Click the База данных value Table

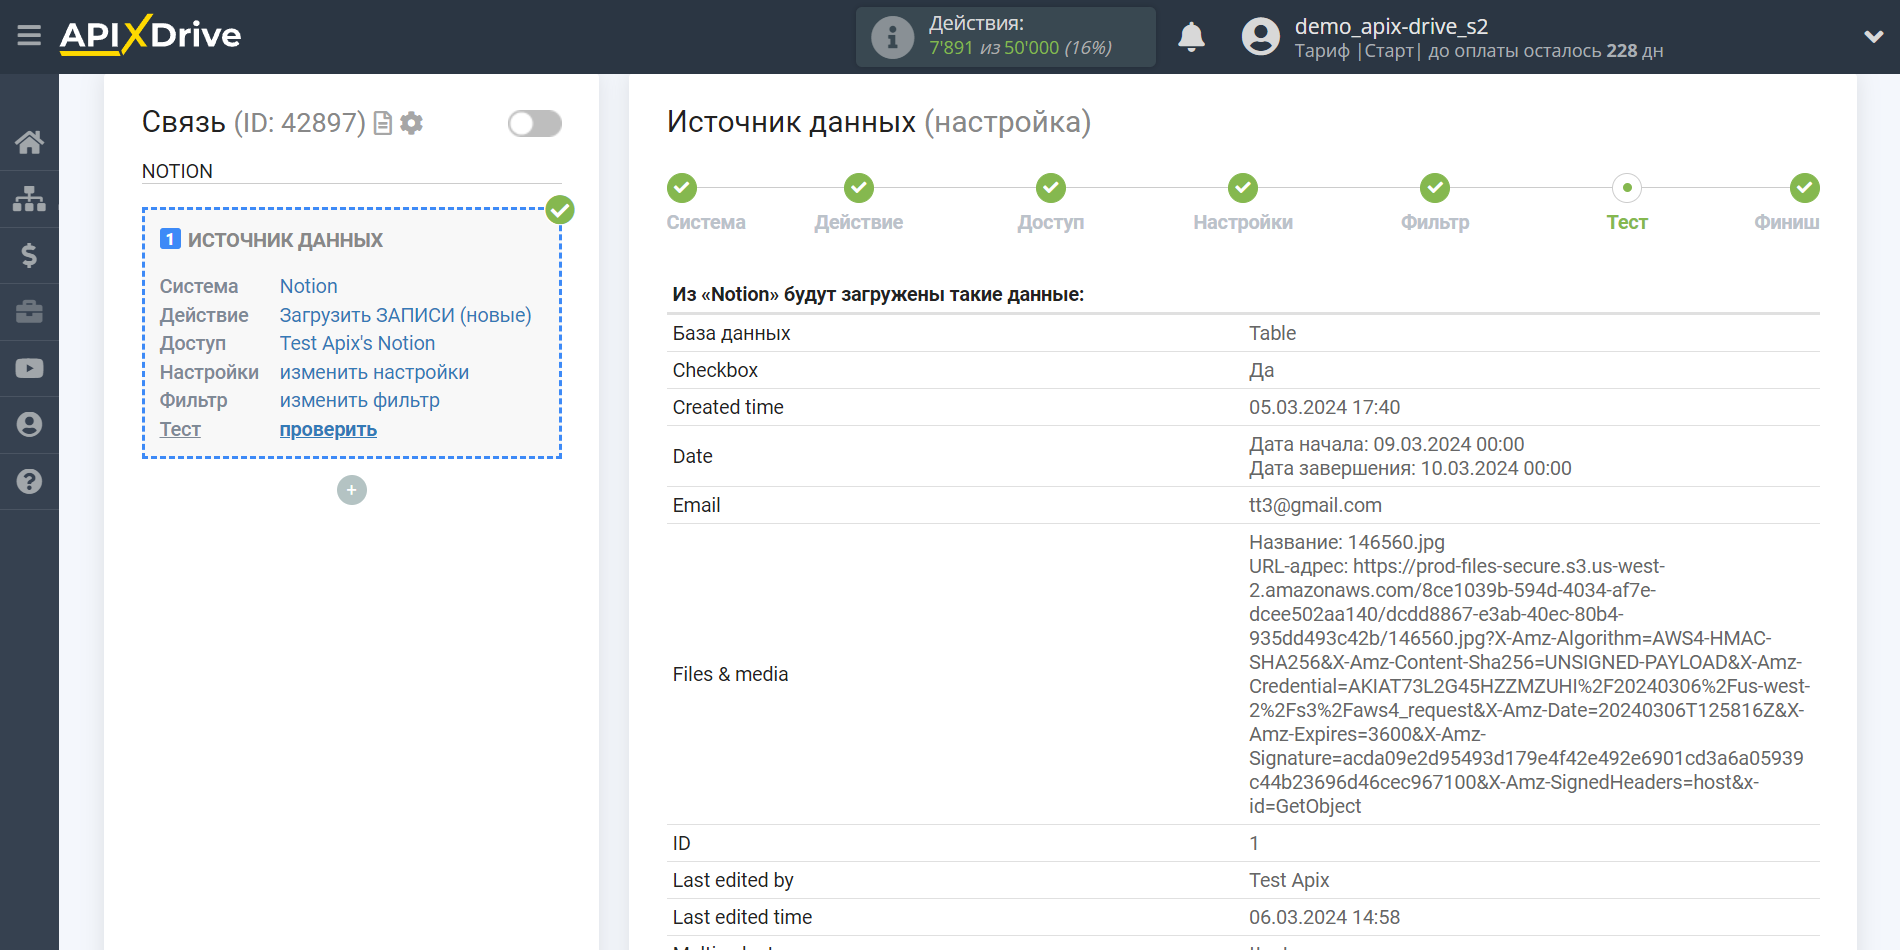tap(1272, 333)
